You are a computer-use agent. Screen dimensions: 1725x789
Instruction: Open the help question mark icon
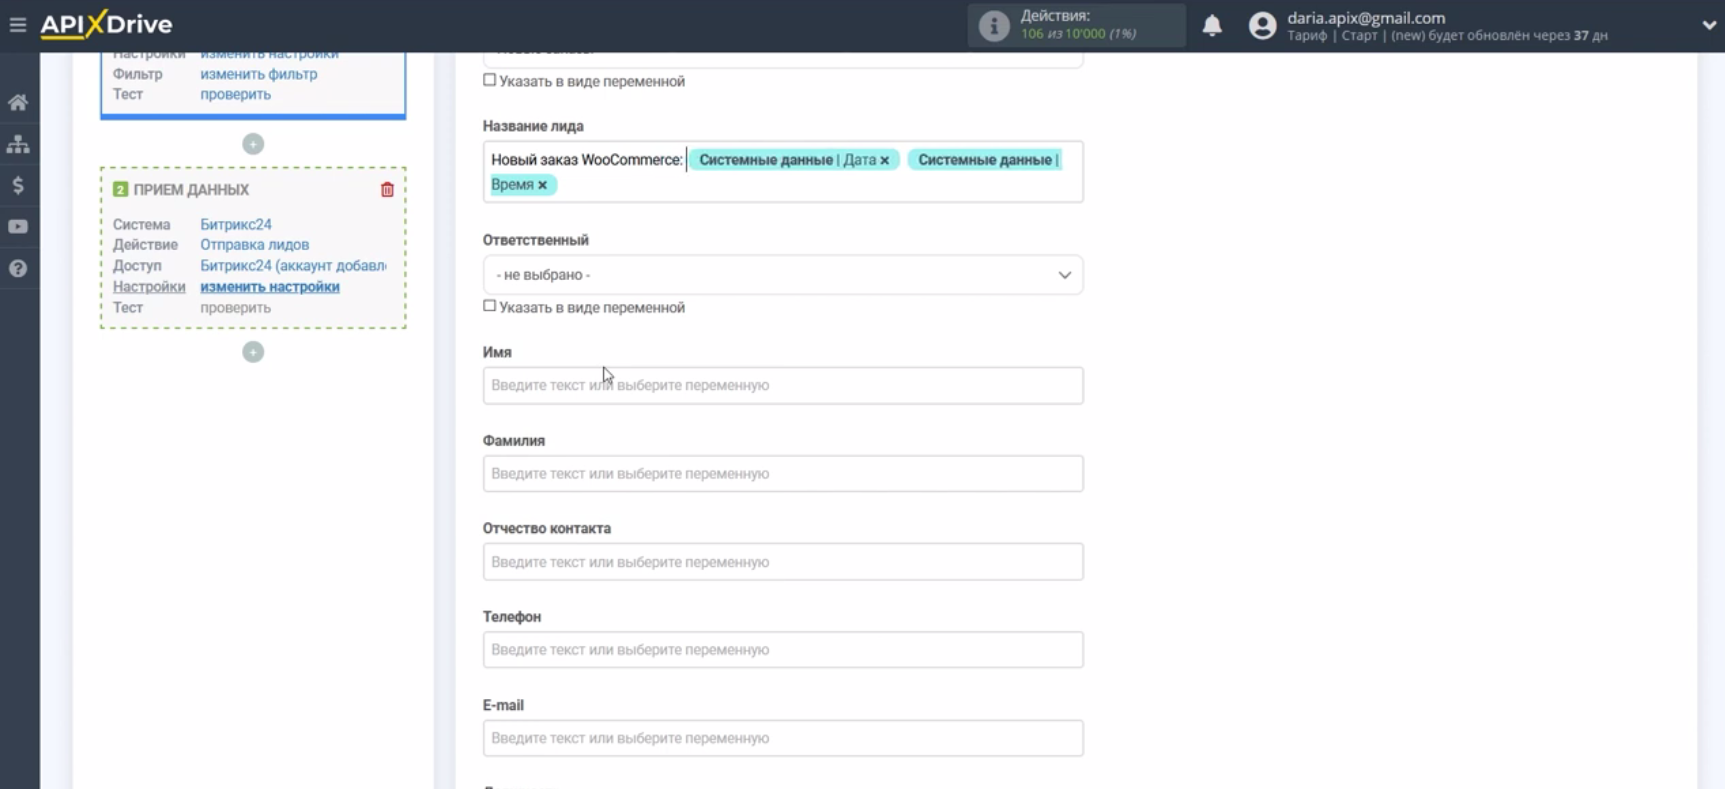pyautogui.click(x=18, y=268)
